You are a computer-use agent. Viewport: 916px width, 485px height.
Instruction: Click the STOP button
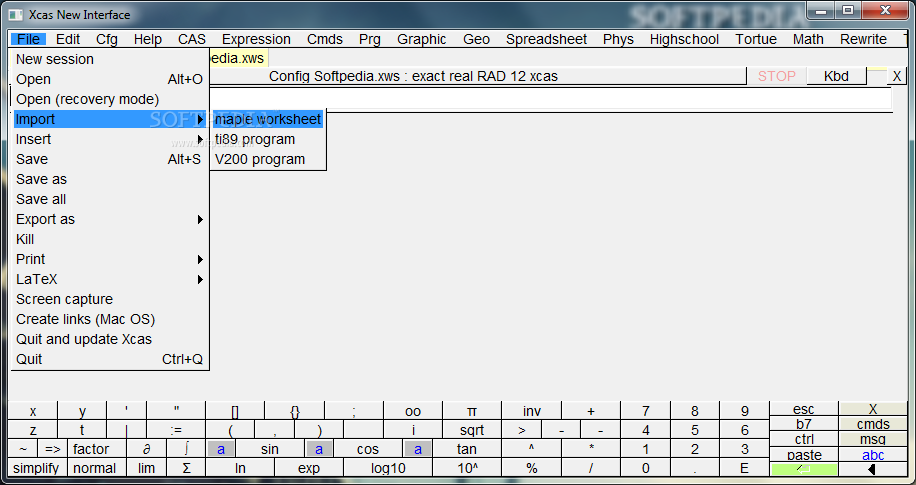pos(776,76)
